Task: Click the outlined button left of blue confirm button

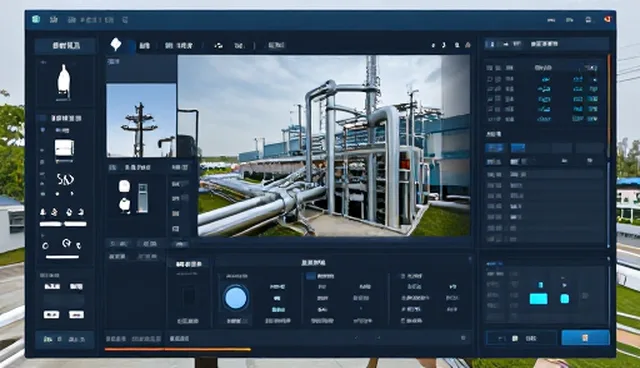Action: pyautogui.click(x=521, y=338)
